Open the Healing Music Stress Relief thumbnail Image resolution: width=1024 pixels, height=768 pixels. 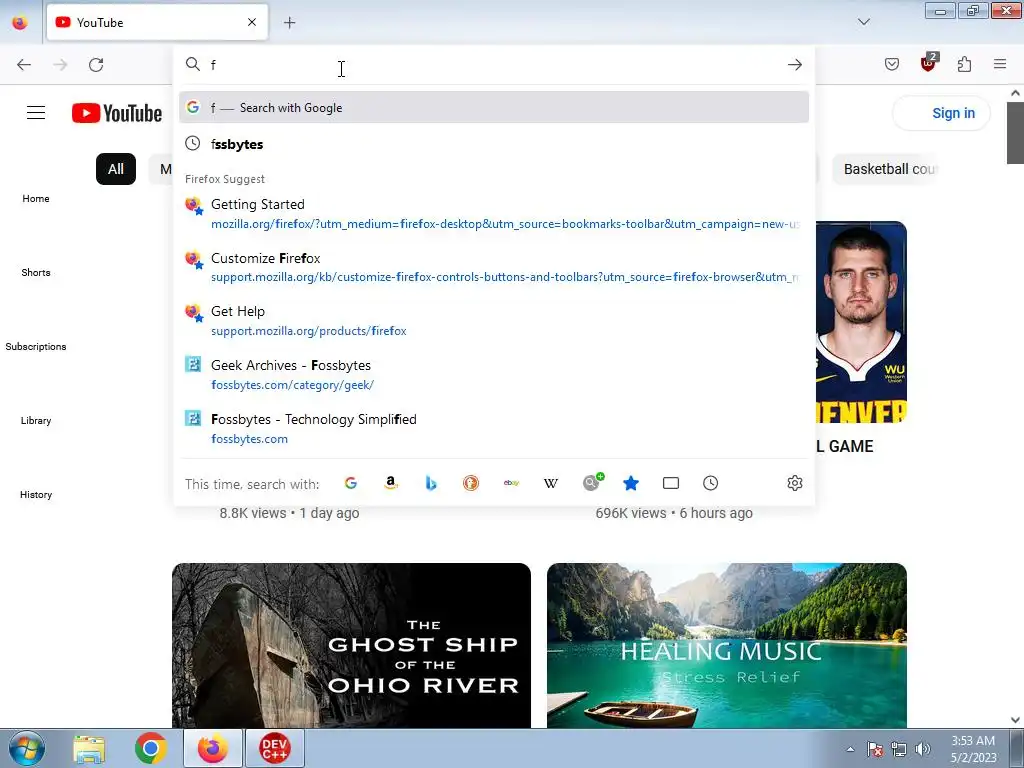727,645
